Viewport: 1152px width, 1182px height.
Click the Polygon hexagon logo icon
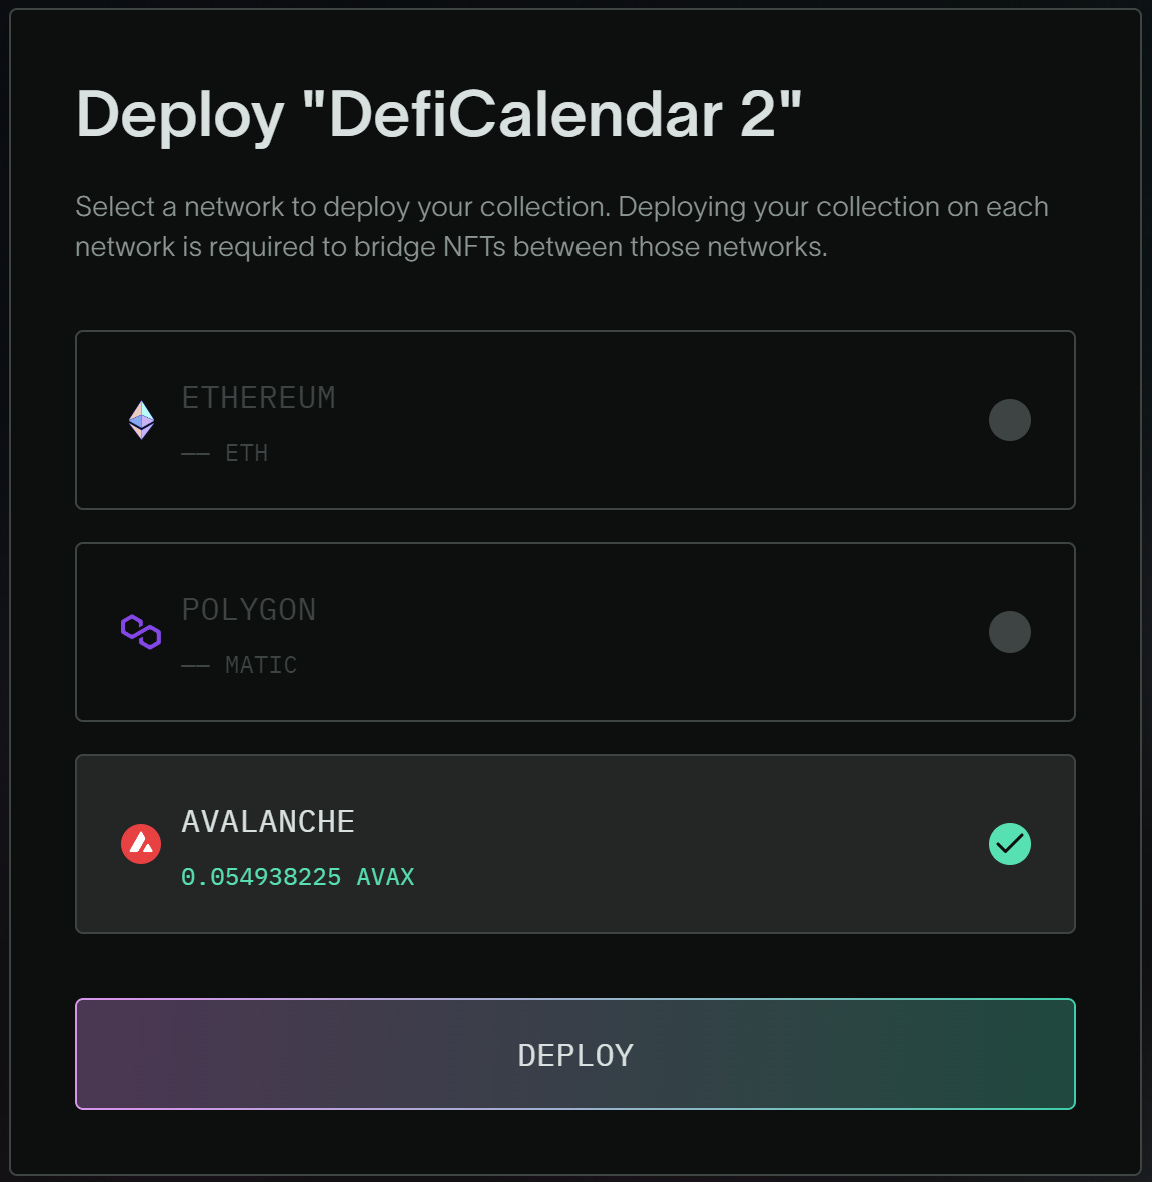point(141,632)
